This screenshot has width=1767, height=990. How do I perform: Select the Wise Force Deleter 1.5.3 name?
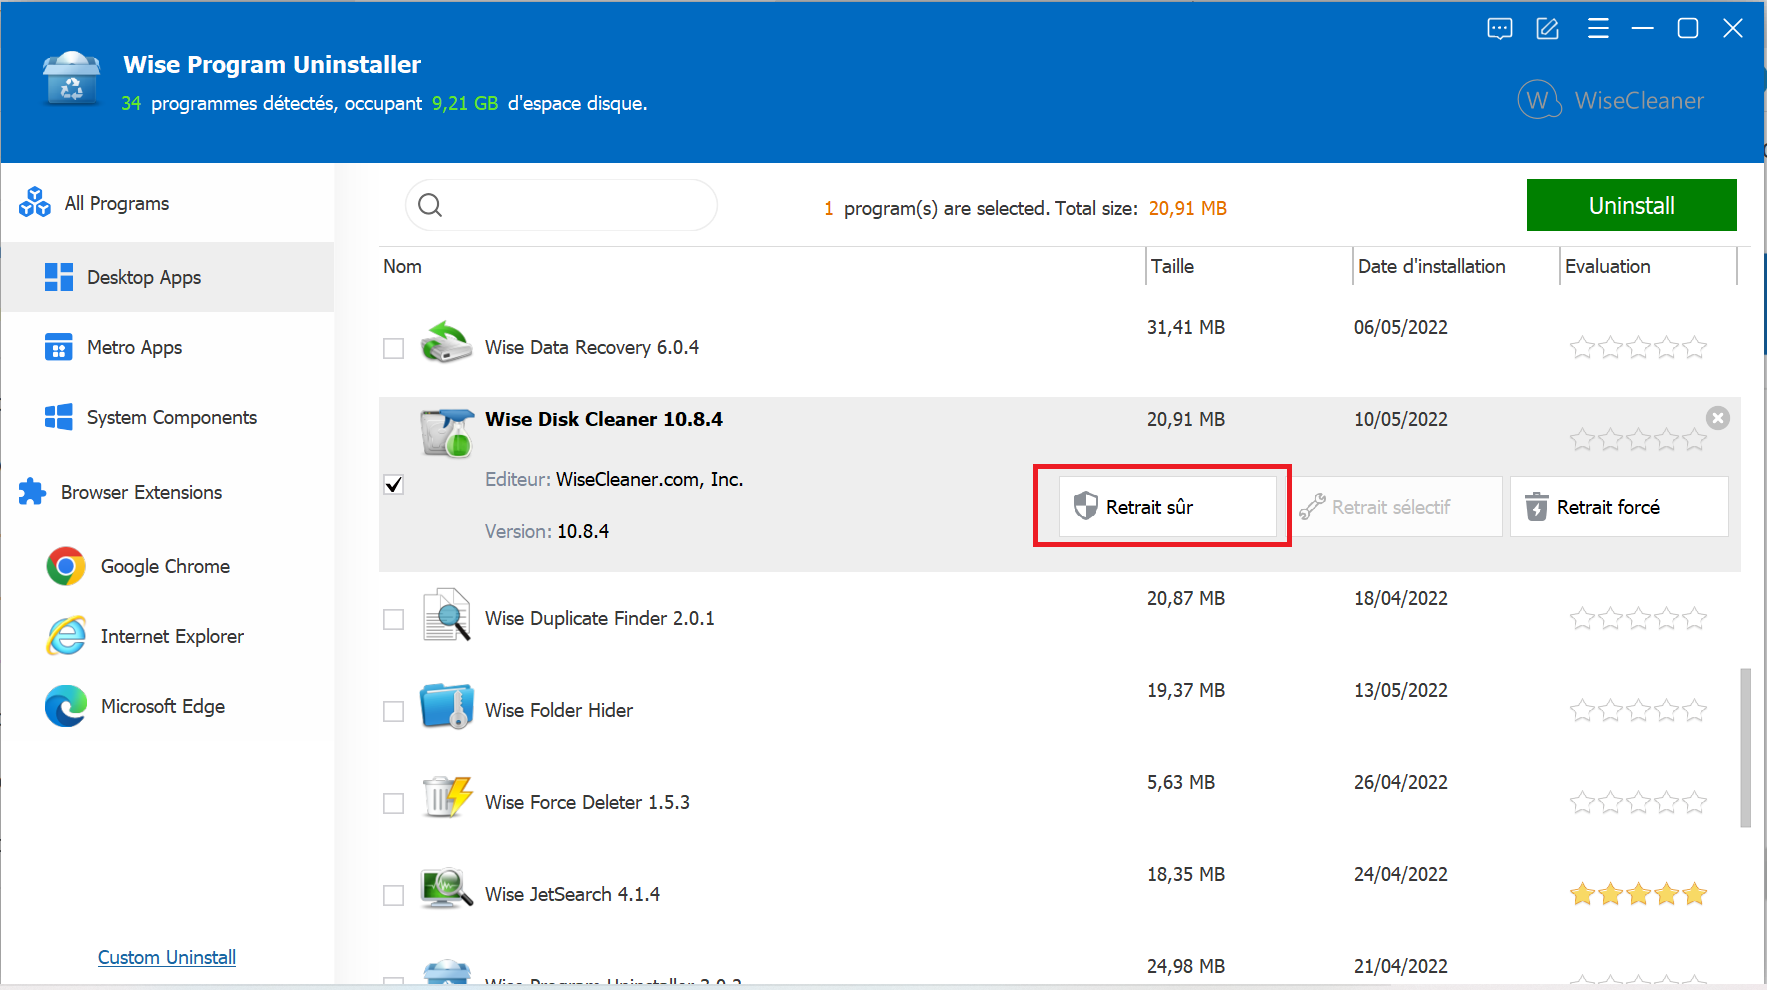click(x=587, y=802)
